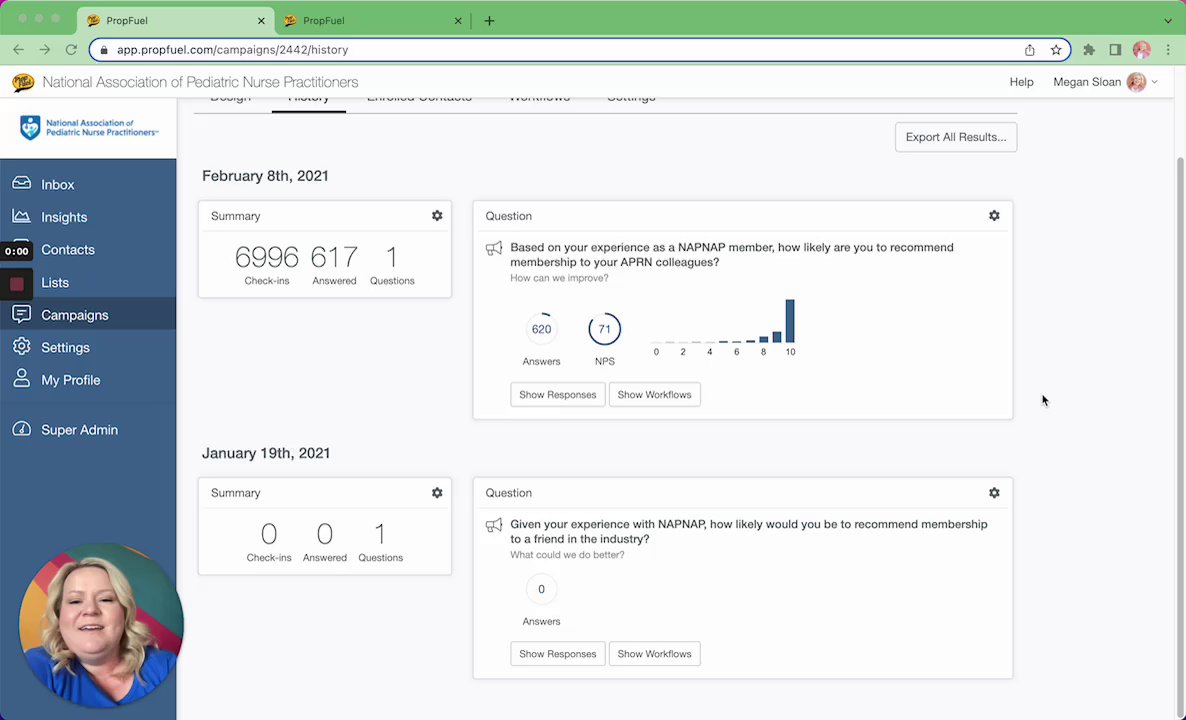Viewport: 1186px width, 720px height.
Task: Open Settings gear in the sidebar
Action: tap(21, 346)
